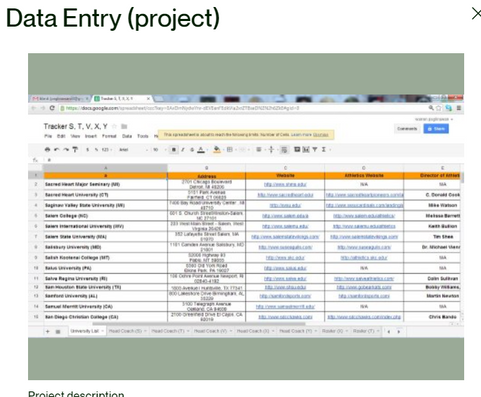481x397 pixels.
Task: Open the Format menu
Action: click(x=109, y=136)
